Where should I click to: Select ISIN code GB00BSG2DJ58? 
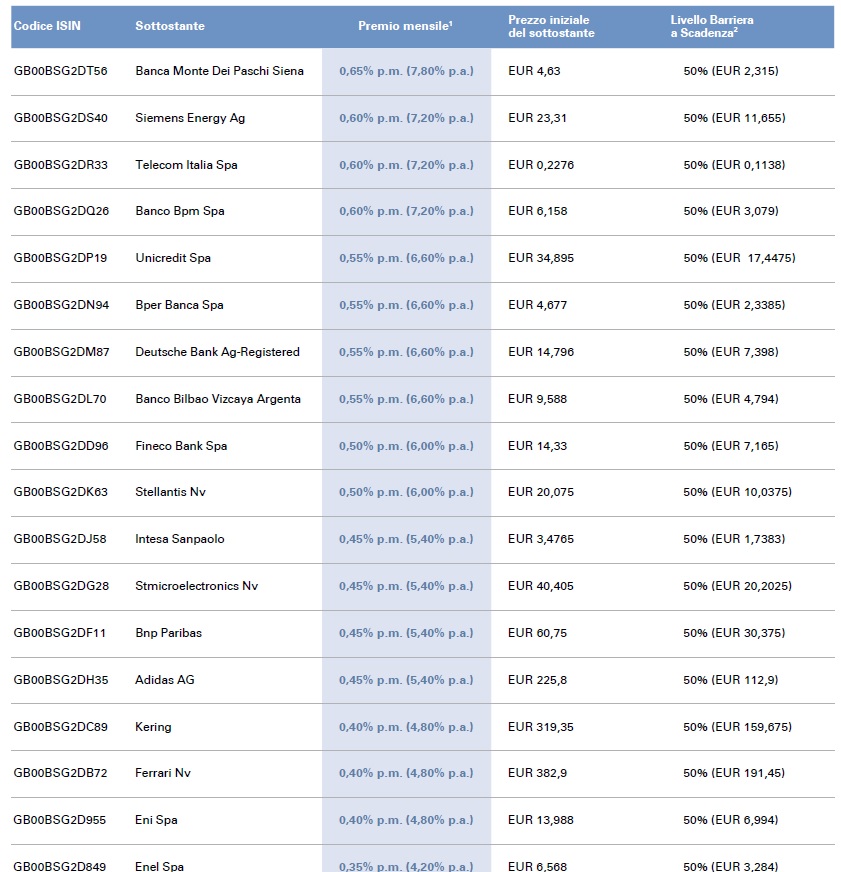(60, 539)
